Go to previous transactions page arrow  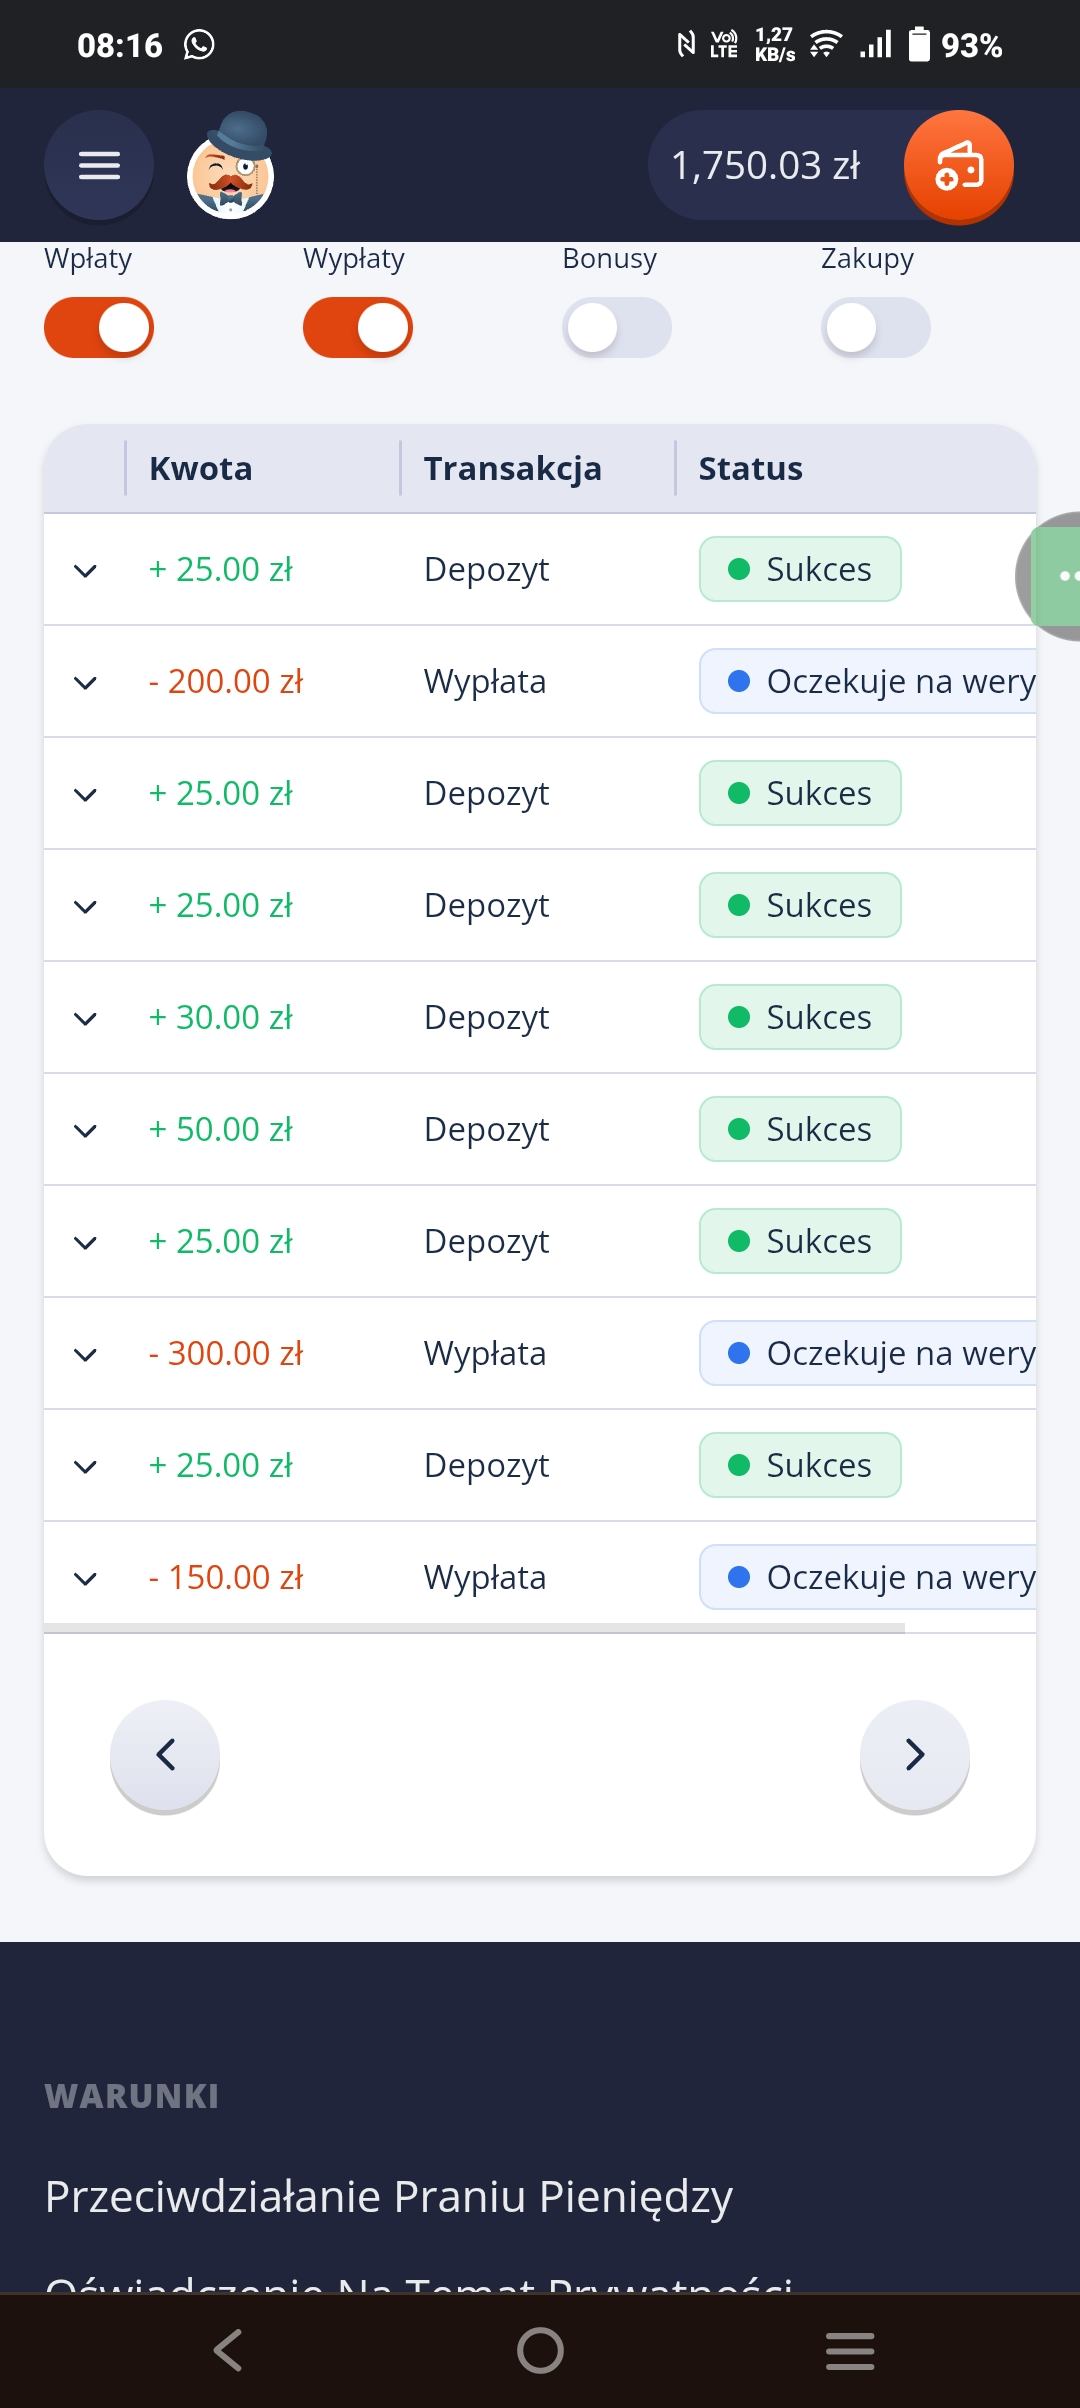(x=165, y=1754)
